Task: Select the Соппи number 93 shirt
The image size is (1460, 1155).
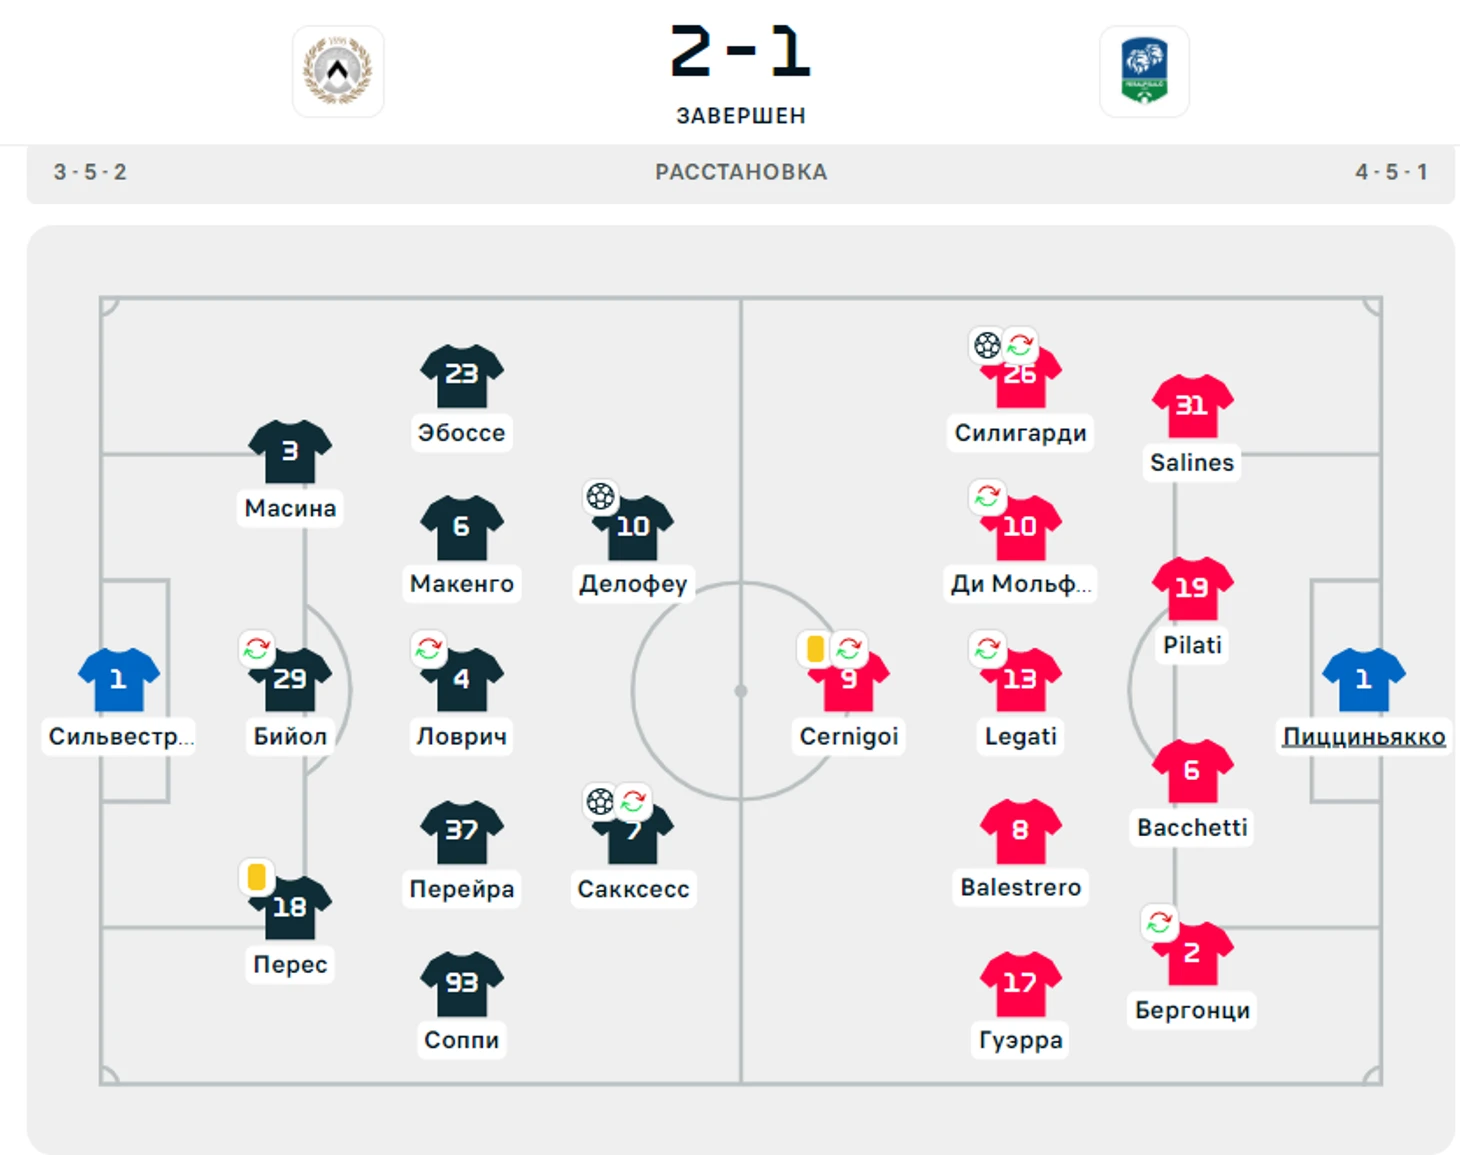Action: pyautogui.click(x=461, y=983)
